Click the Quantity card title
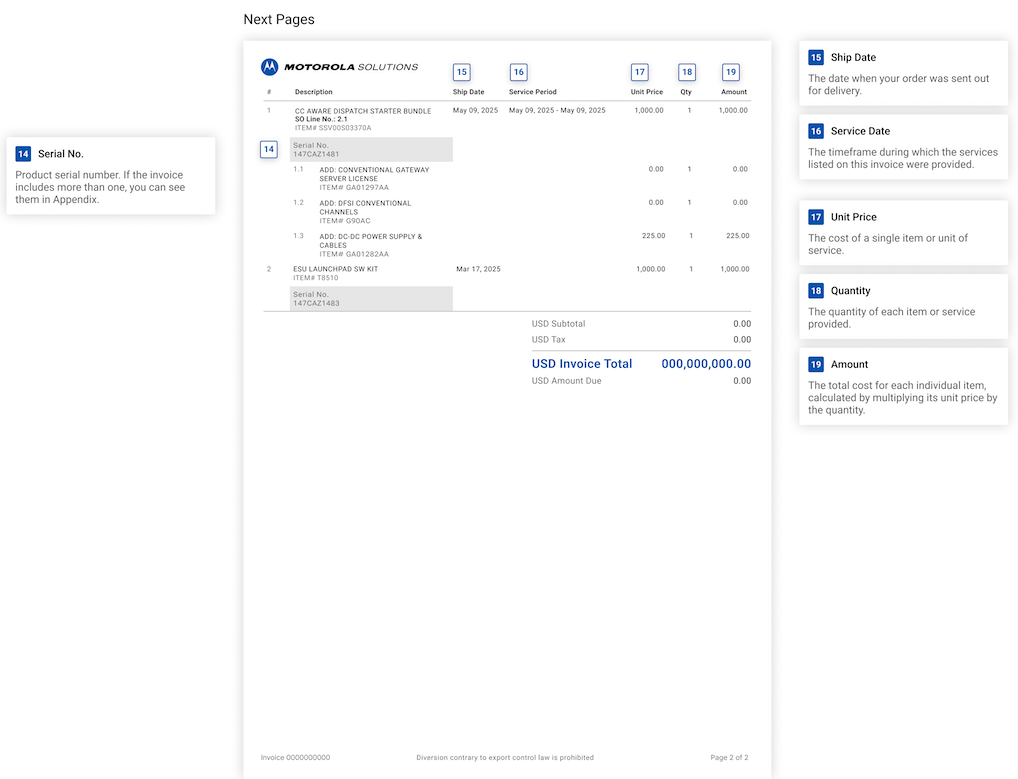The image size is (1018, 779). 850,291
